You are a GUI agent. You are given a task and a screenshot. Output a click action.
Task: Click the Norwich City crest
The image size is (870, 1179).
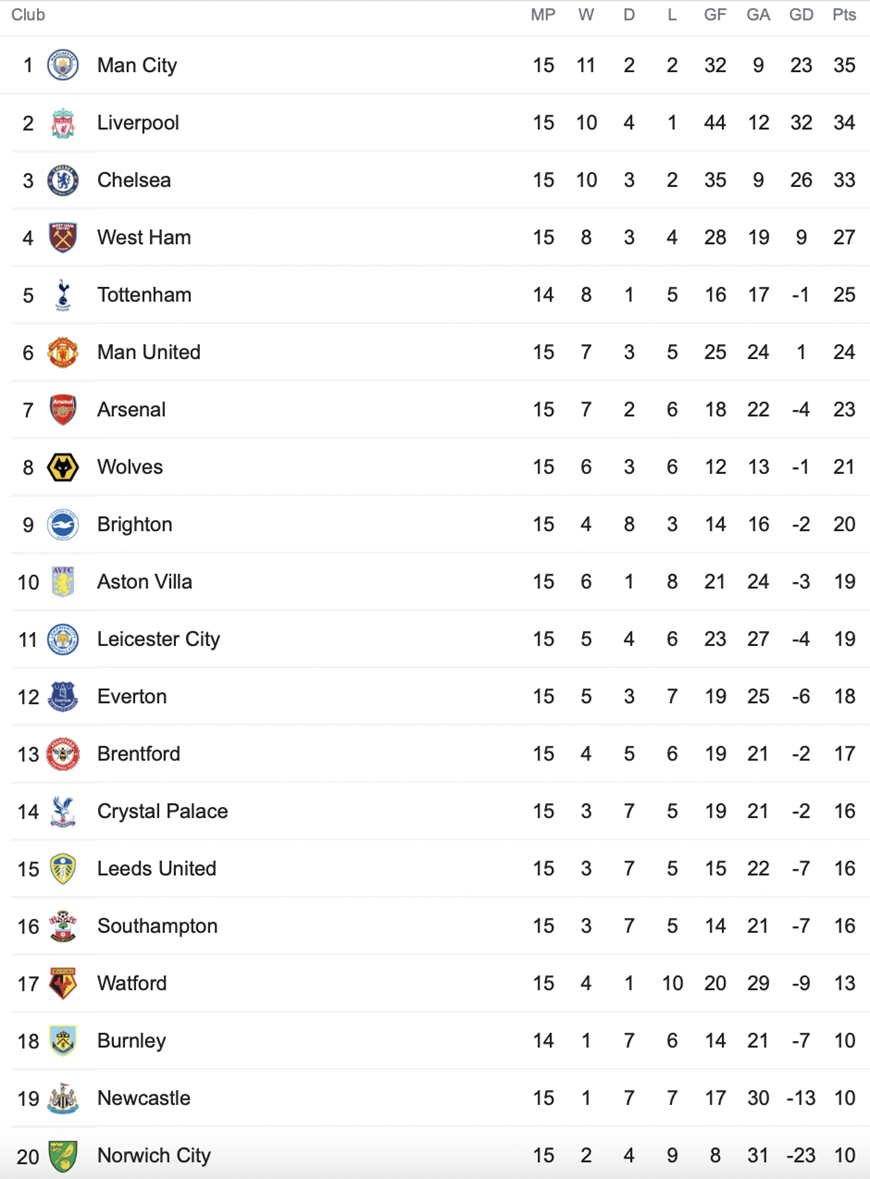pyautogui.click(x=62, y=1156)
